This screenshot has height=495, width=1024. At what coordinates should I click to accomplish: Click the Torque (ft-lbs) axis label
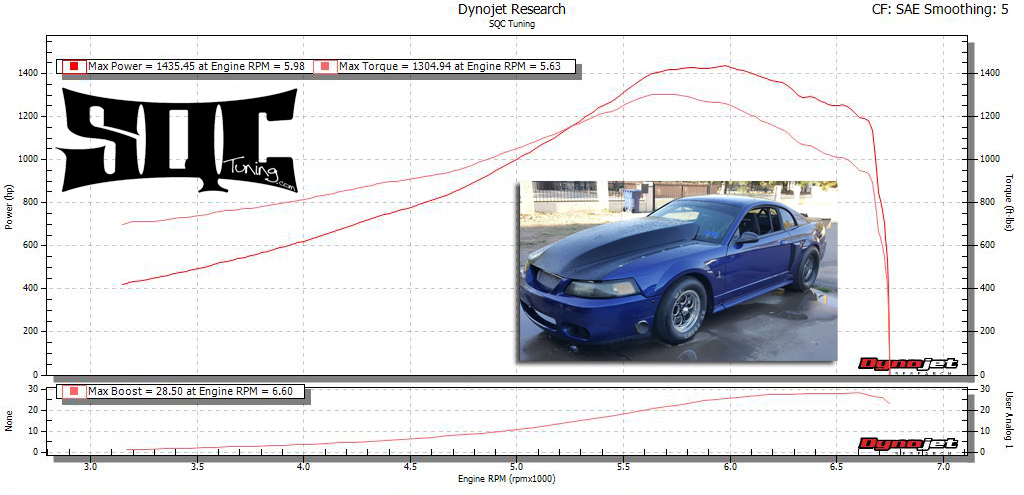coord(1010,203)
